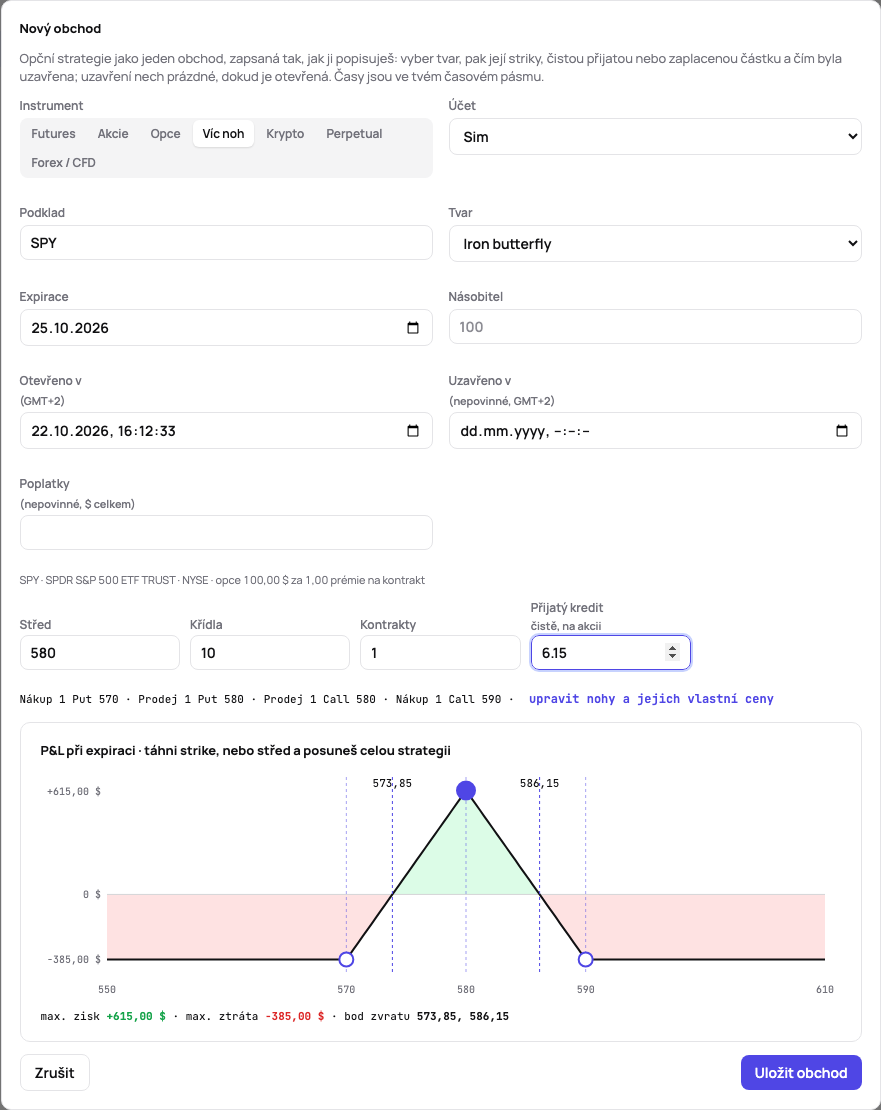Click the Otevřeno v datetime field
881x1110 pixels.
tap(226, 431)
